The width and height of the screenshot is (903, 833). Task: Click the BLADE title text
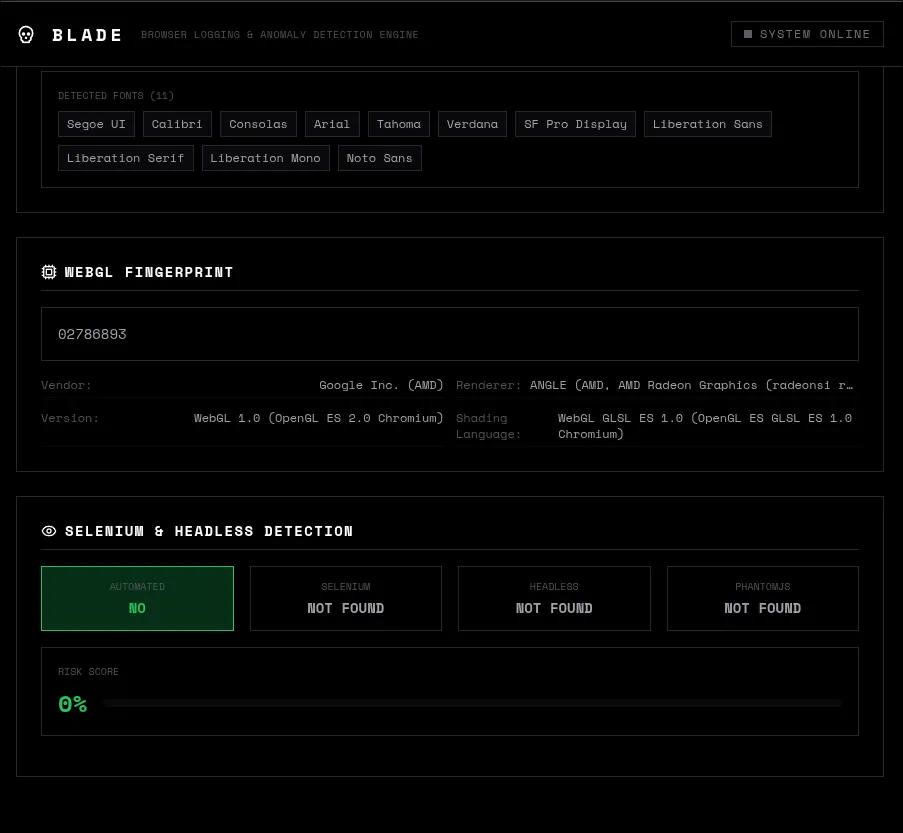click(x=88, y=35)
